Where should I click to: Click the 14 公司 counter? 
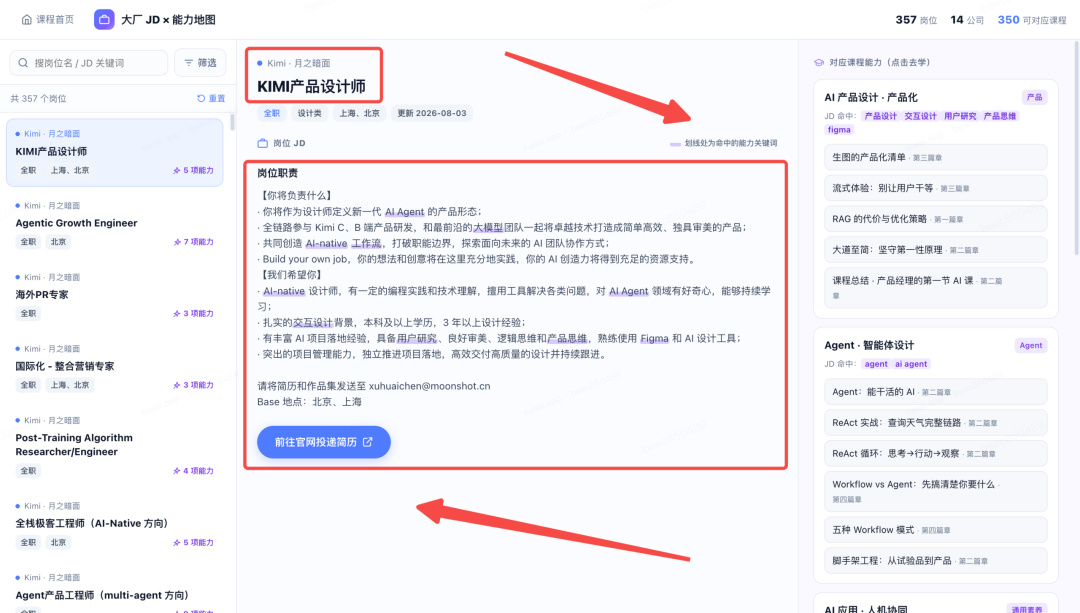pyautogui.click(x=967, y=20)
